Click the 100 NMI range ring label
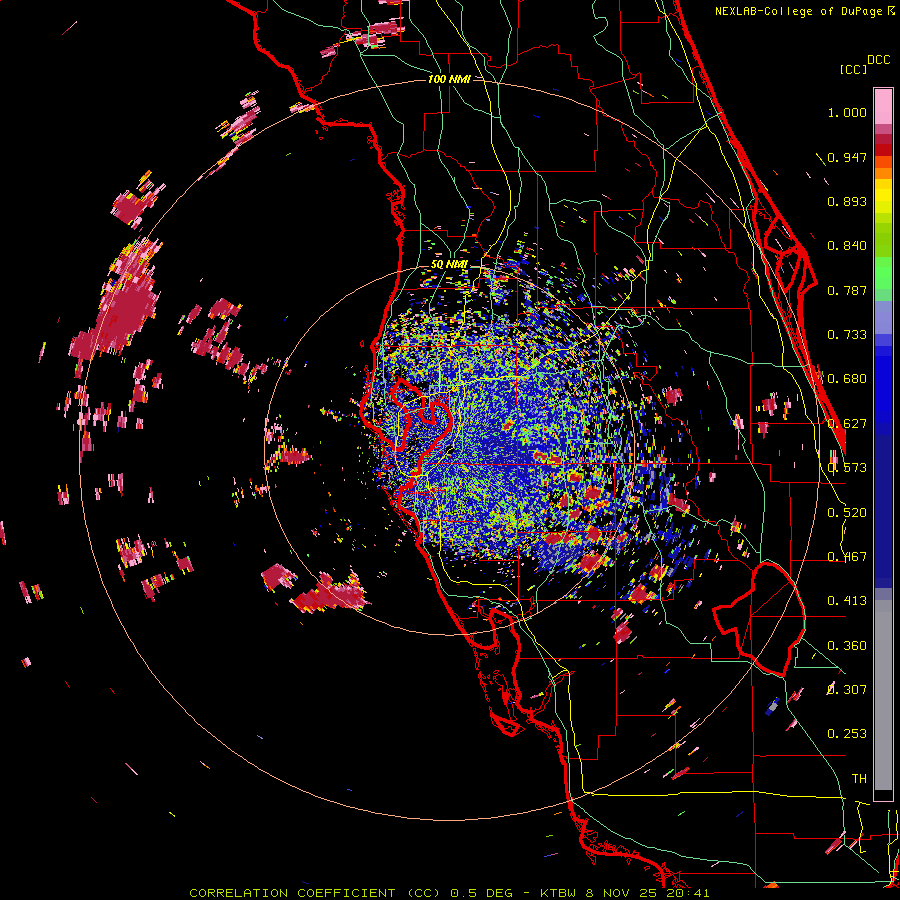This screenshot has height=900, width=900. [449, 79]
